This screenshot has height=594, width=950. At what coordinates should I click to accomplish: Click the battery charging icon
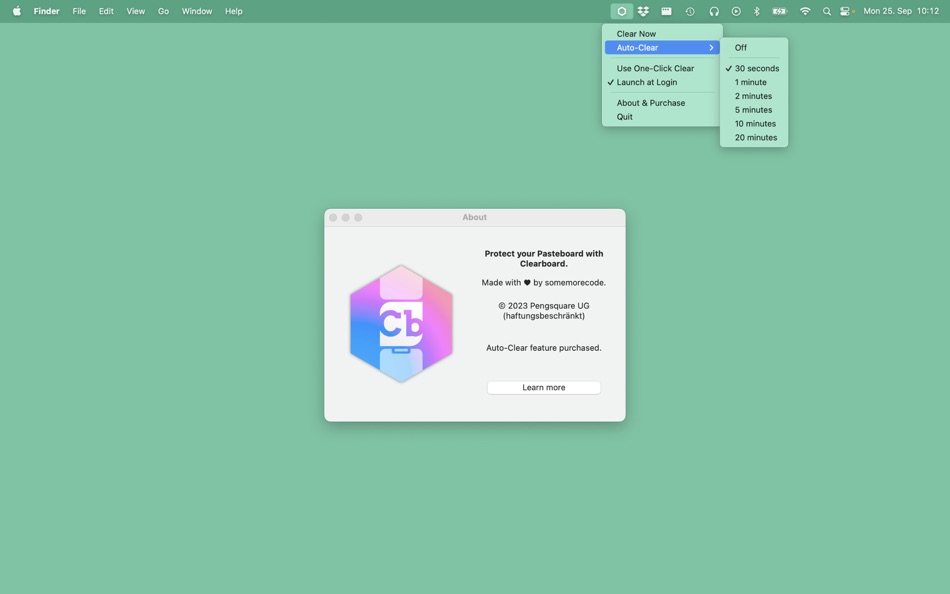[x=780, y=11]
